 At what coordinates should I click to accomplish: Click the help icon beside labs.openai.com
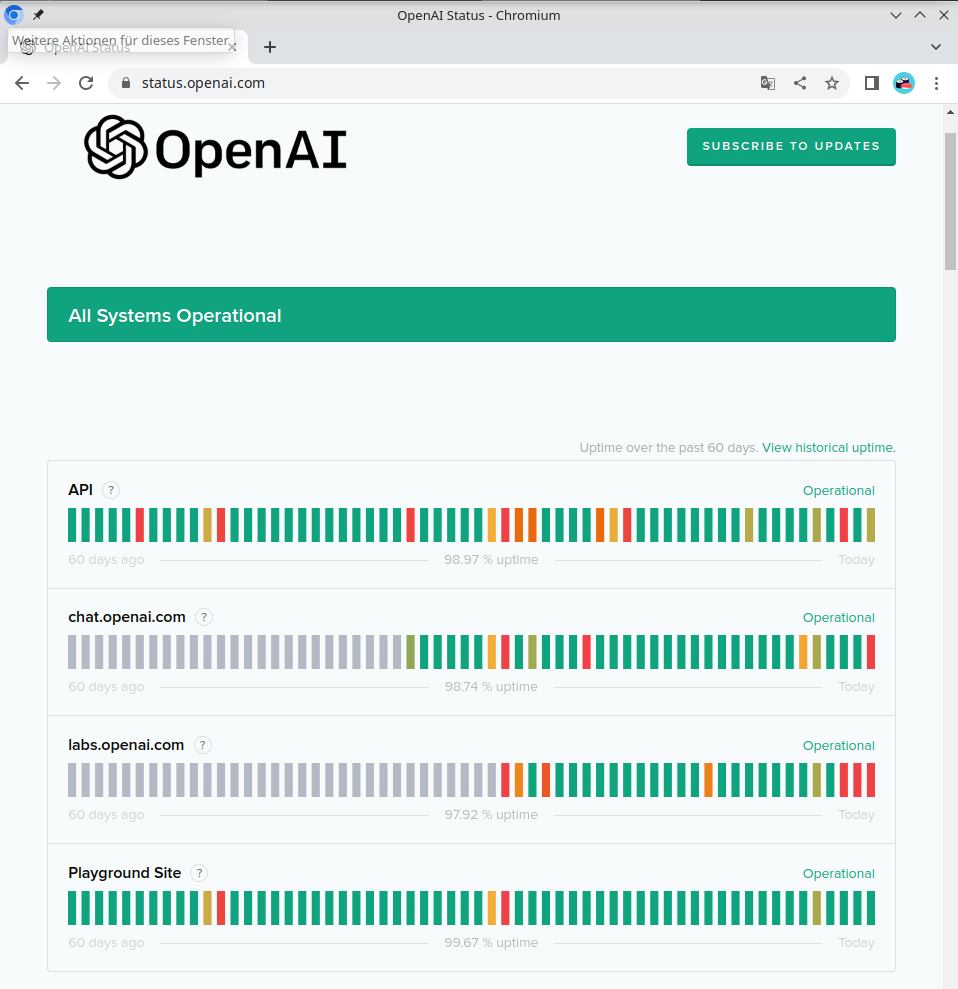pyautogui.click(x=203, y=745)
